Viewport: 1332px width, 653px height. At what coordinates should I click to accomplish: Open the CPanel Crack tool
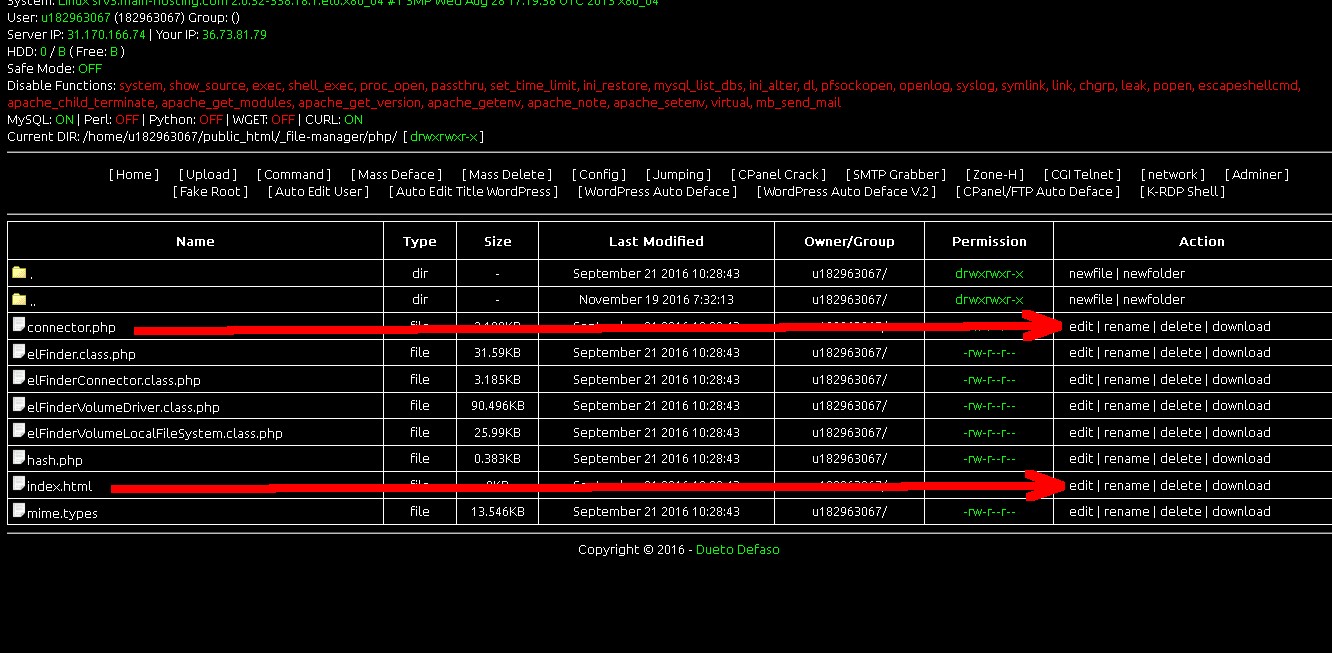(778, 174)
